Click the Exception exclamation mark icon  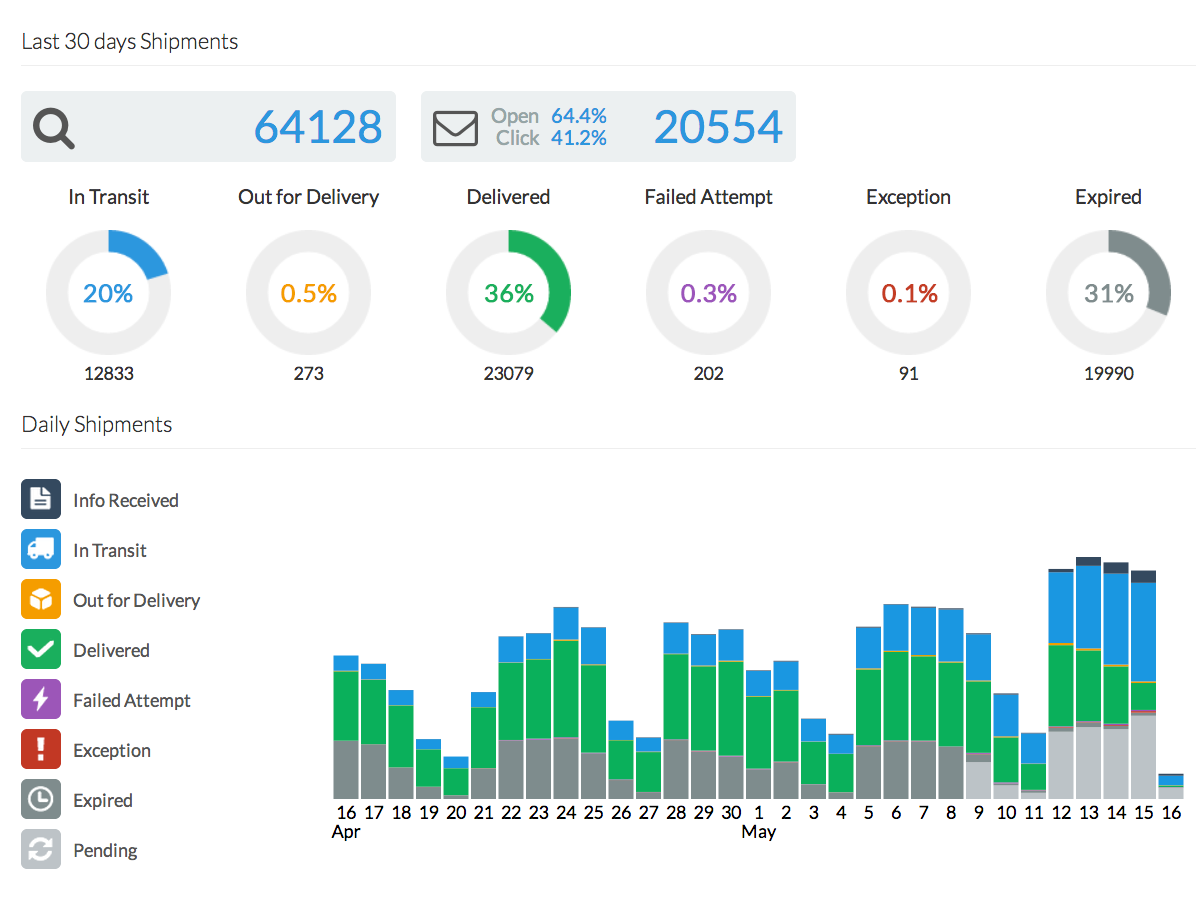coord(41,749)
